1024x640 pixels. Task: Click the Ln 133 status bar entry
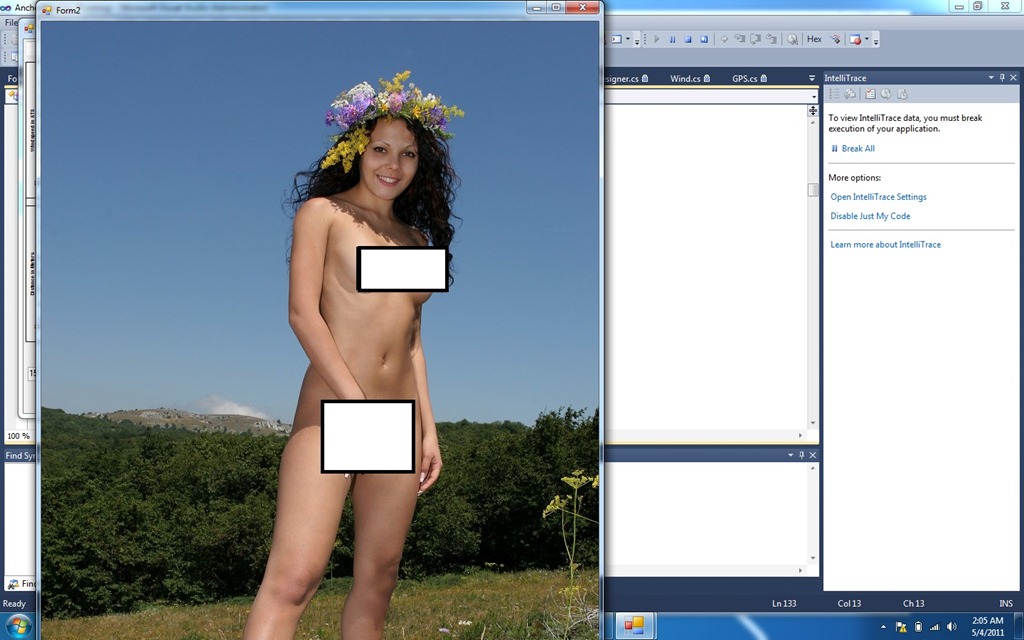tap(784, 603)
